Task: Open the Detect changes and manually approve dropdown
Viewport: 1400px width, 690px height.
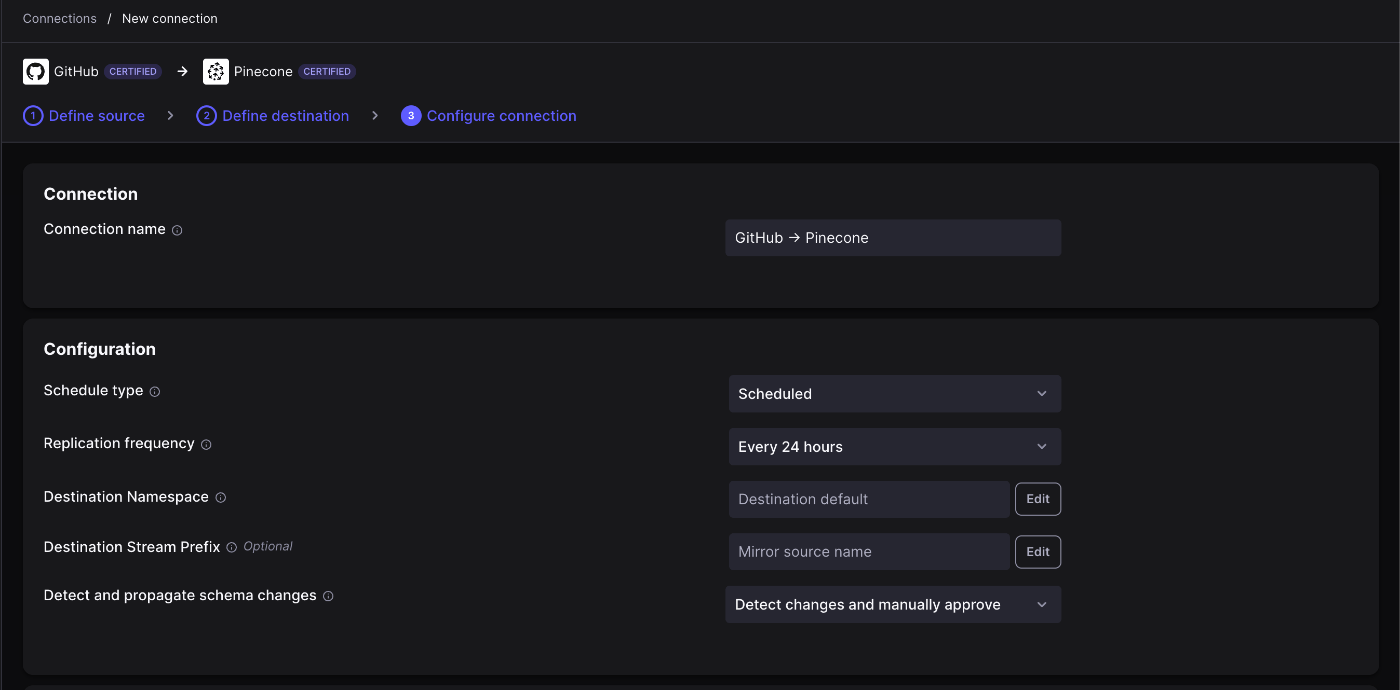Action: (892, 605)
